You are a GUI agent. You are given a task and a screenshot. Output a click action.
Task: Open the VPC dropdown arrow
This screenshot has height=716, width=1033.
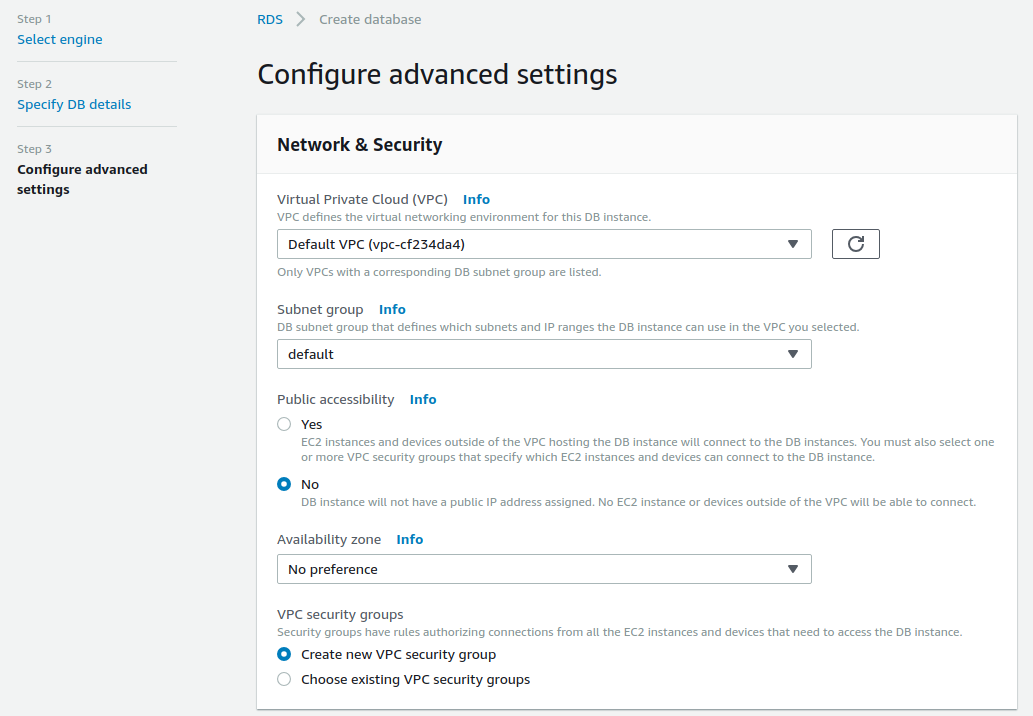click(793, 244)
